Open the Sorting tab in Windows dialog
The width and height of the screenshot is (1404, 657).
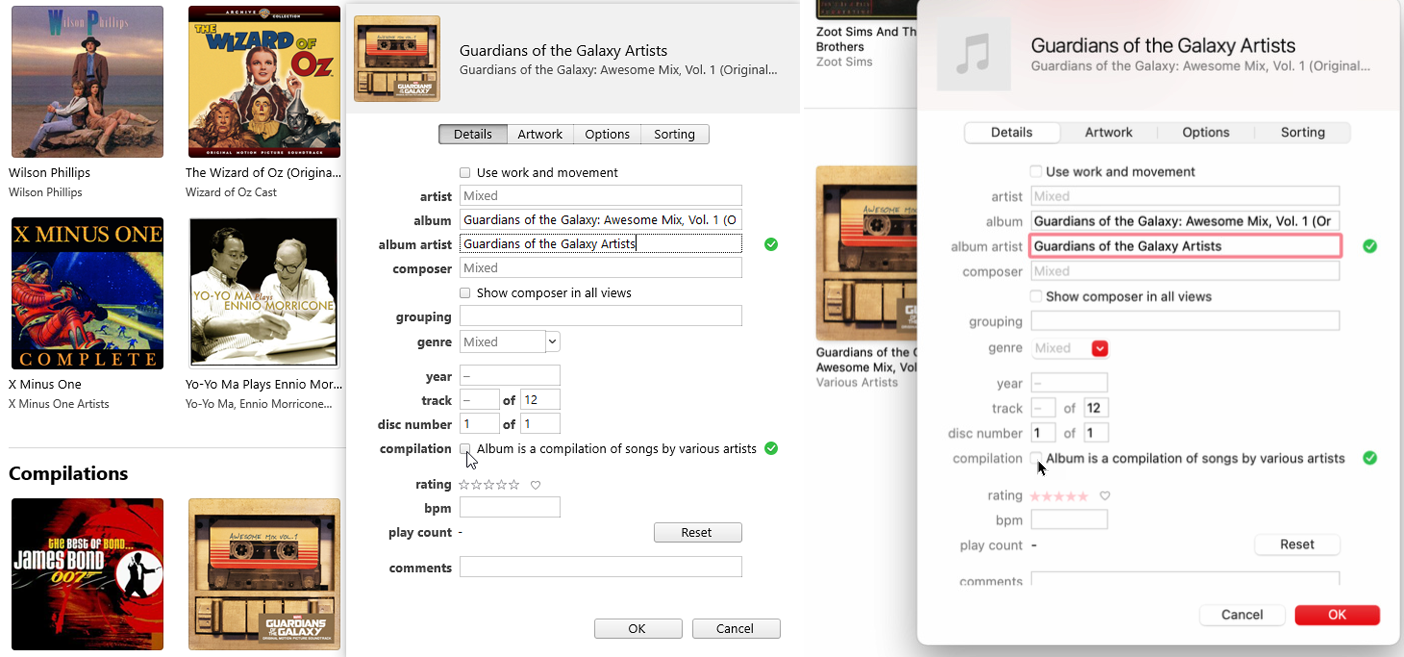[x=674, y=134]
